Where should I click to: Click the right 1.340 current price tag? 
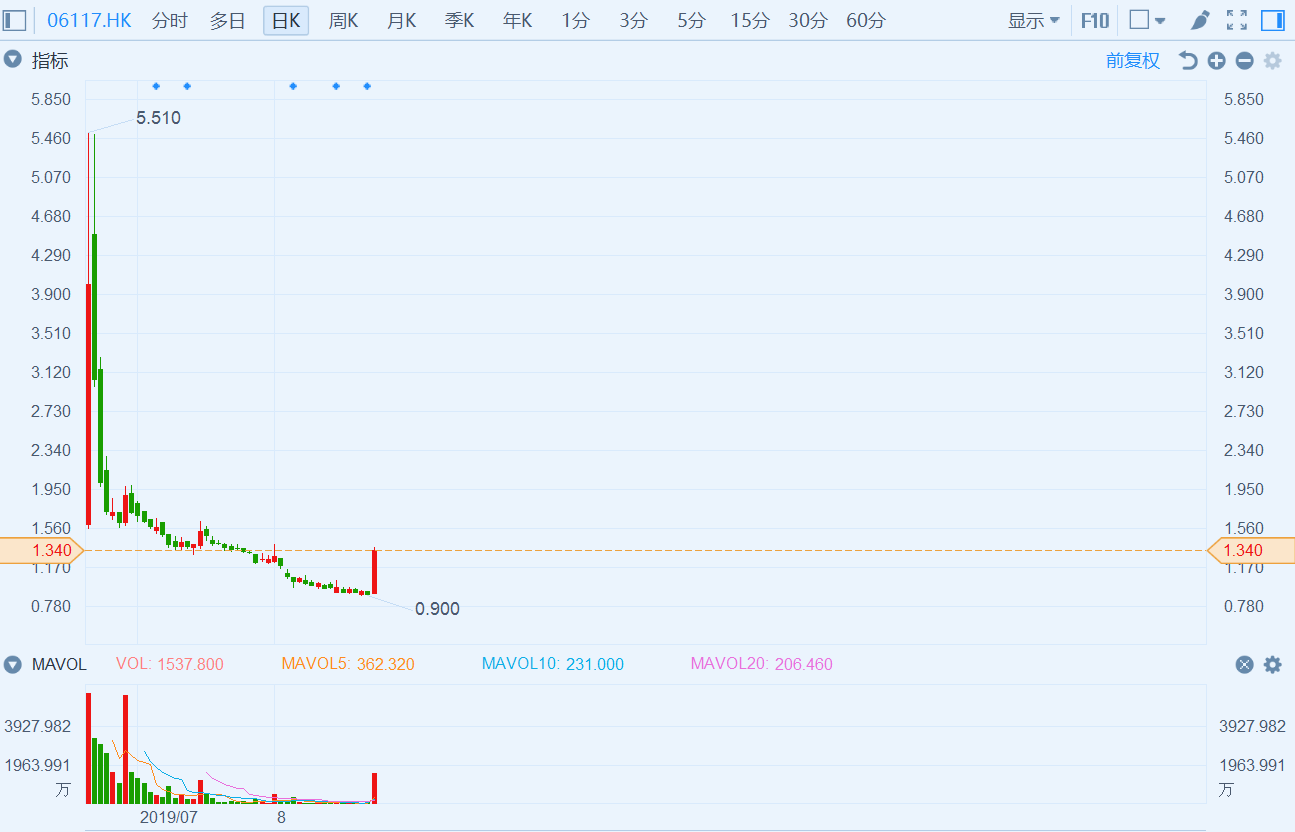tap(1251, 550)
